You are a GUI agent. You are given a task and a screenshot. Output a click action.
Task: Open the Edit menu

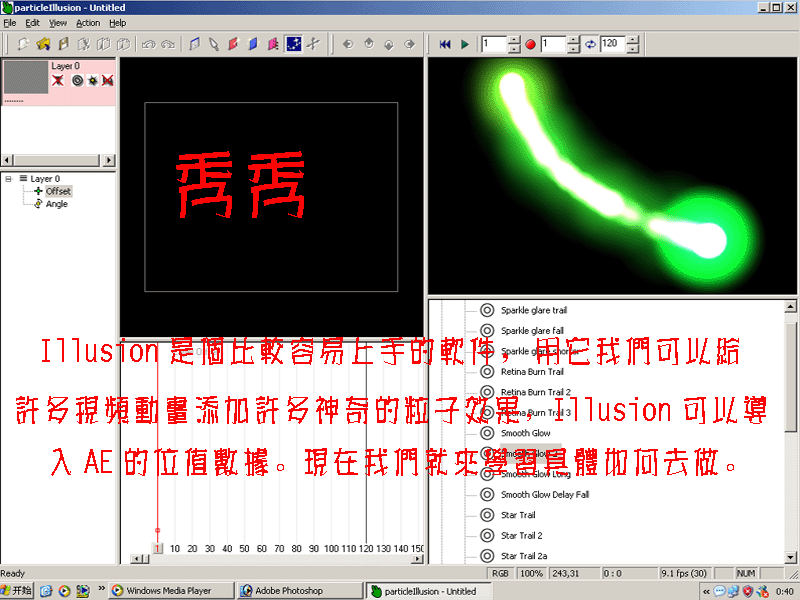click(x=32, y=23)
